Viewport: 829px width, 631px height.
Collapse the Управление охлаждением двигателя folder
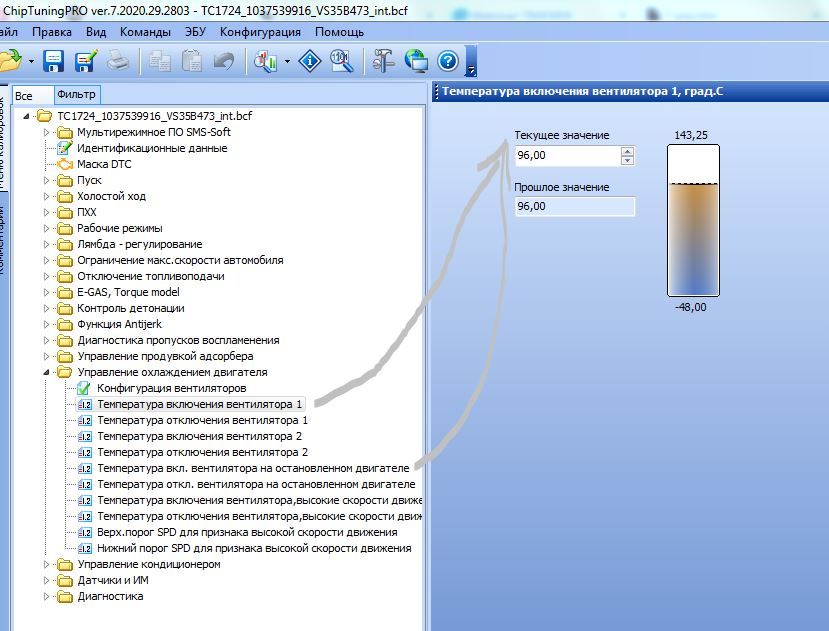[x=47, y=372]
